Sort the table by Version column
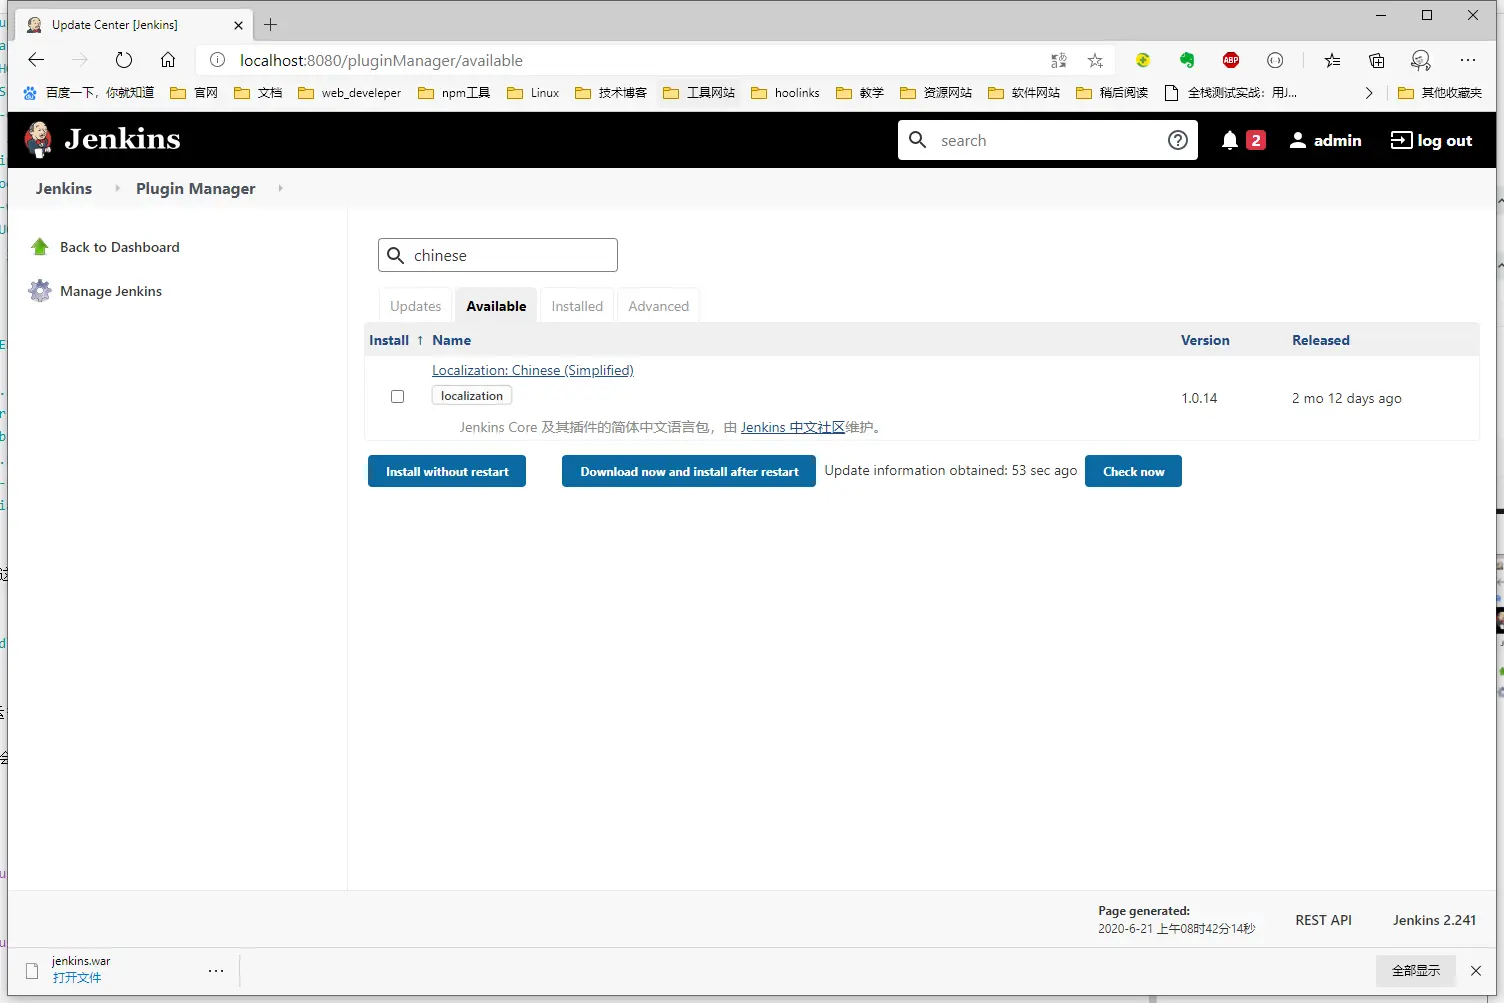Screen dimensions: 1504x1003 tap(1205, 340)
